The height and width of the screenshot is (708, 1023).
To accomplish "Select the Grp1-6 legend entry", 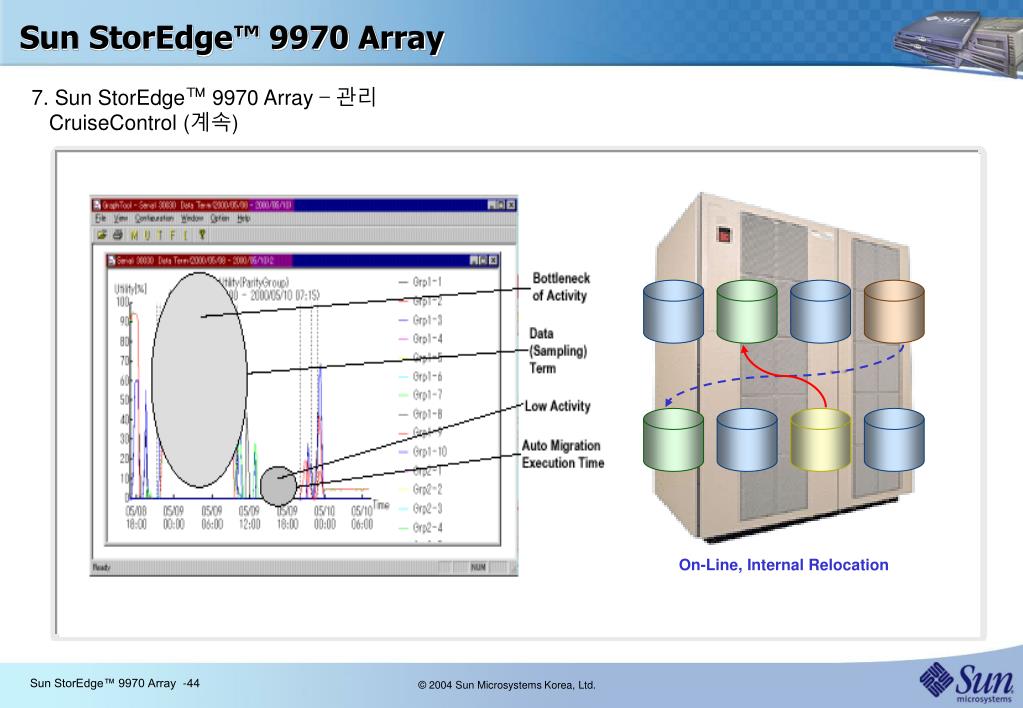I will pos(420,377).
